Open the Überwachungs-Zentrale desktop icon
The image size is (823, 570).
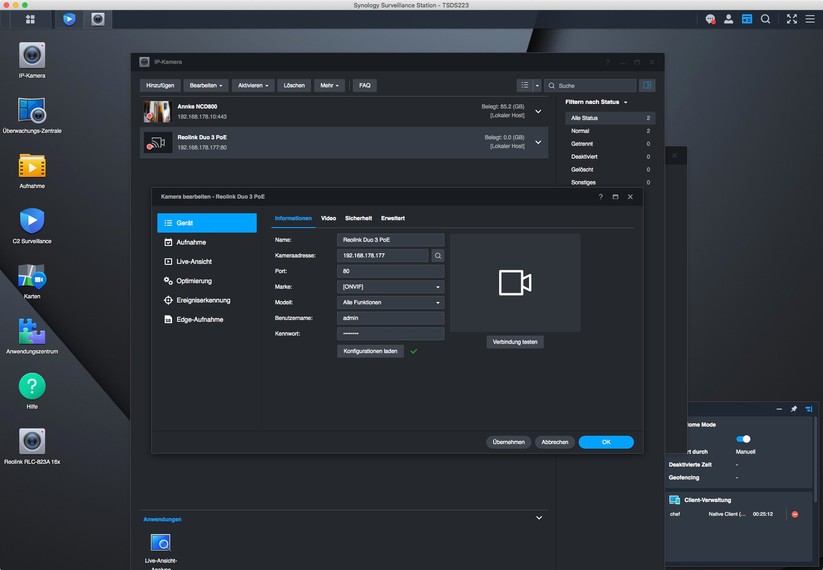pos(32,110)
